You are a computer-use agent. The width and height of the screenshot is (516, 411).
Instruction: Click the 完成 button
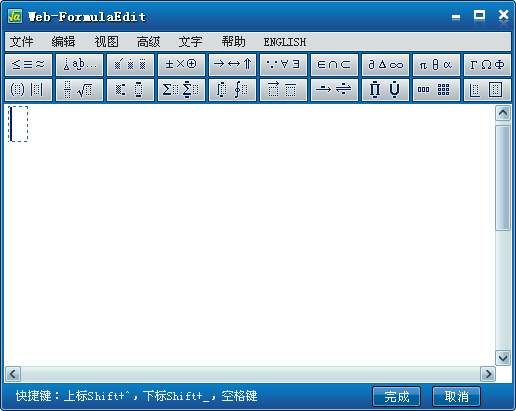click(x=397, y=396)
